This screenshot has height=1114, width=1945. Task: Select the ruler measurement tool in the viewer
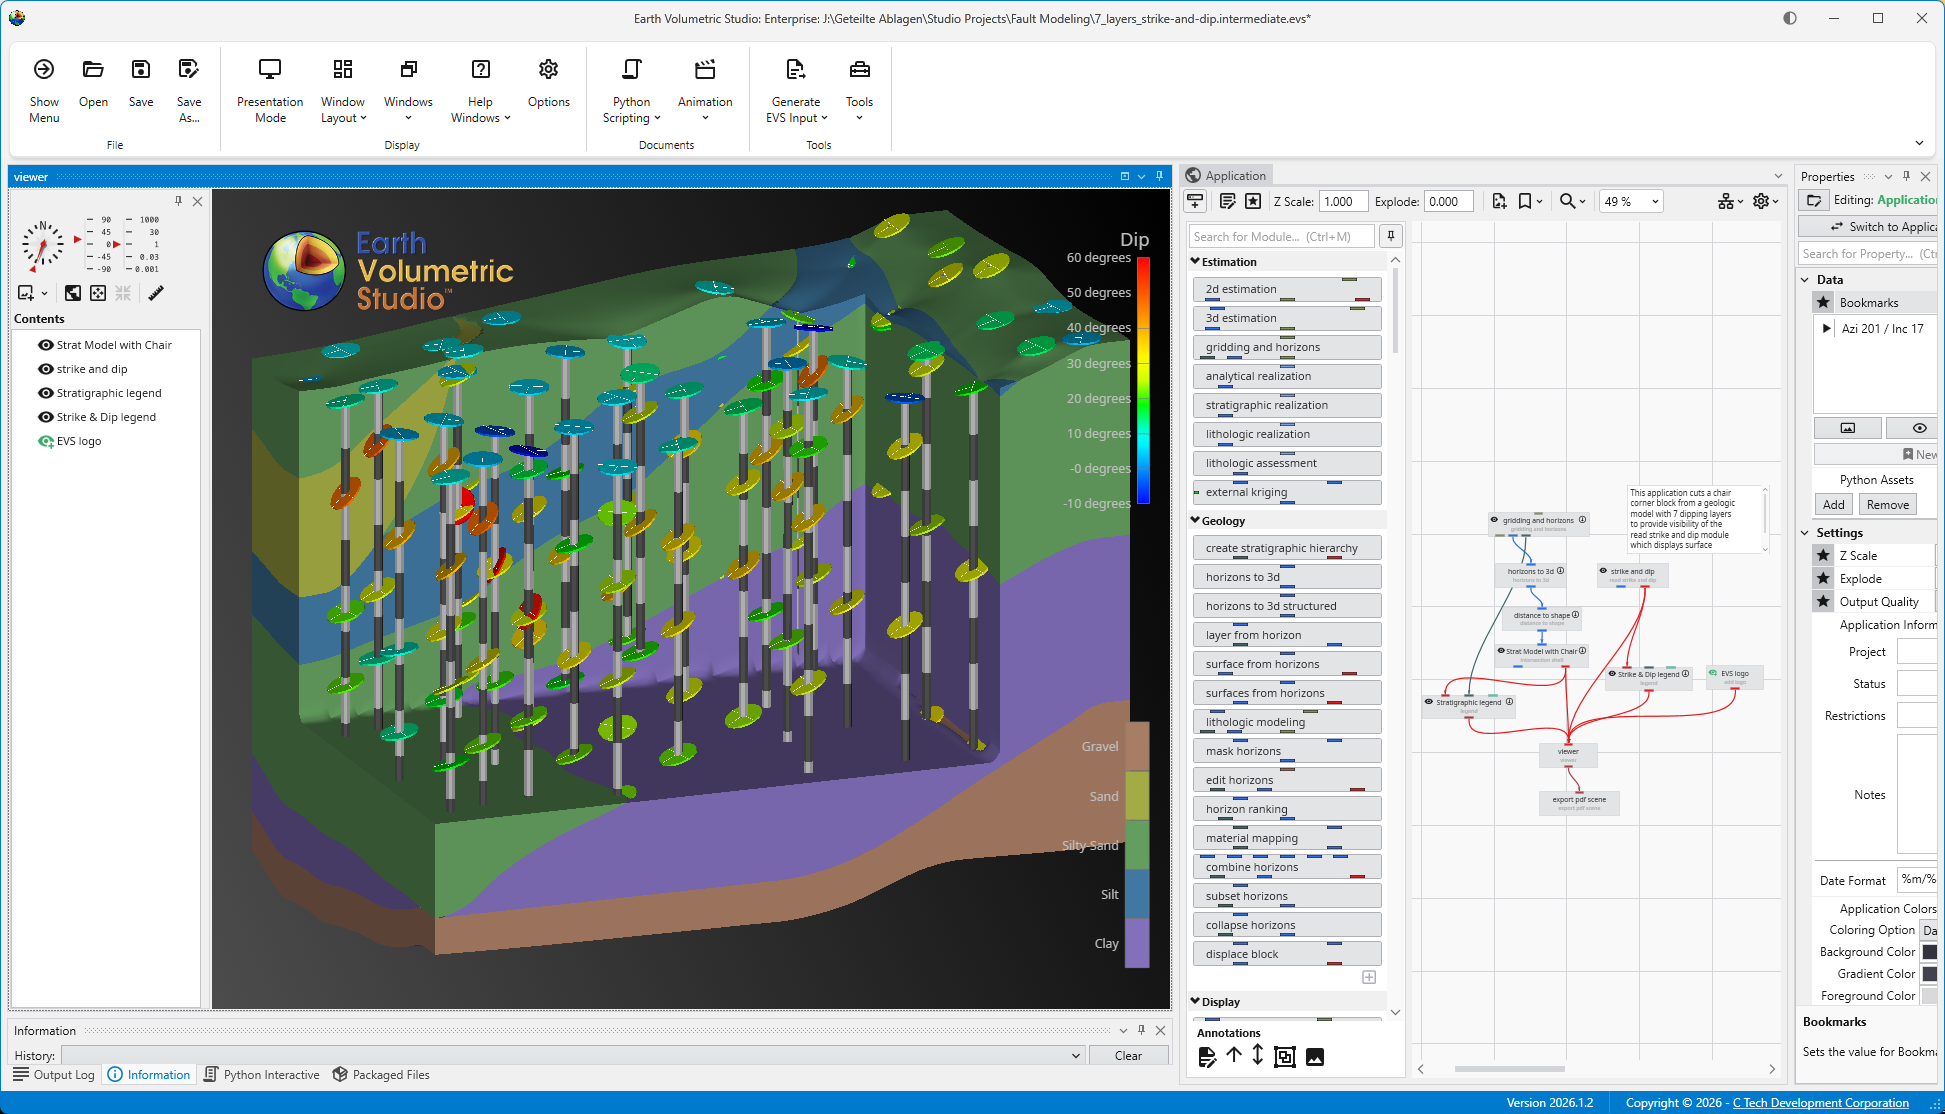tap(156, 293)
